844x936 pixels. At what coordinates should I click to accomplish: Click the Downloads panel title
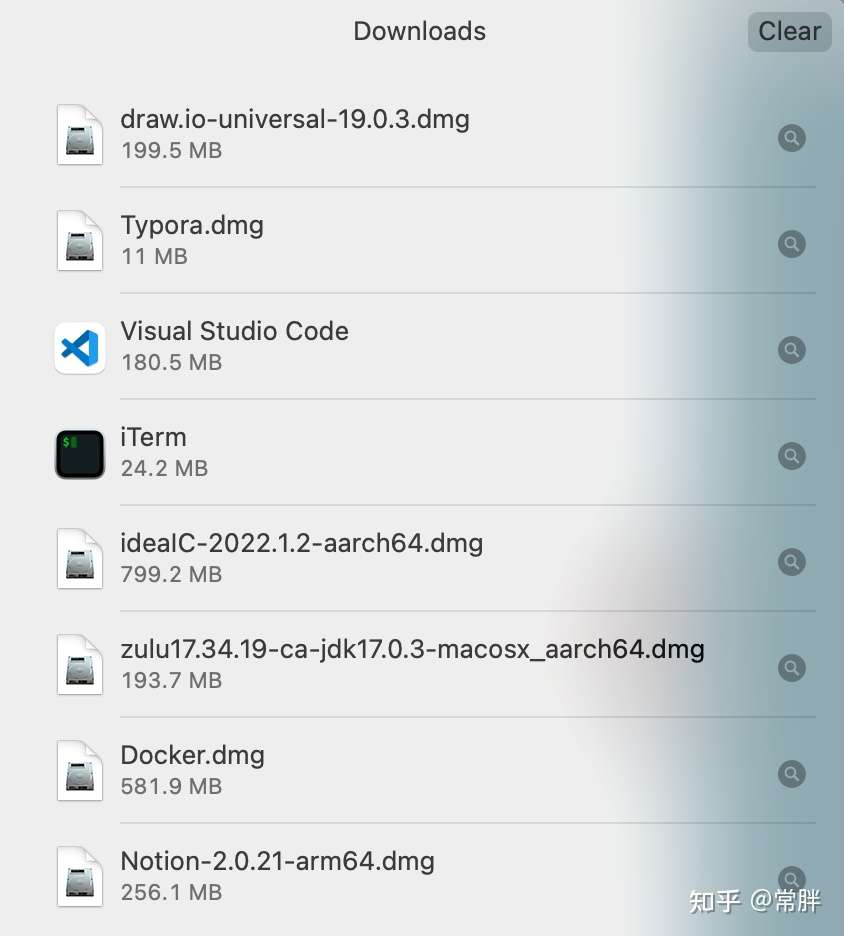click(x=419, y=31)
